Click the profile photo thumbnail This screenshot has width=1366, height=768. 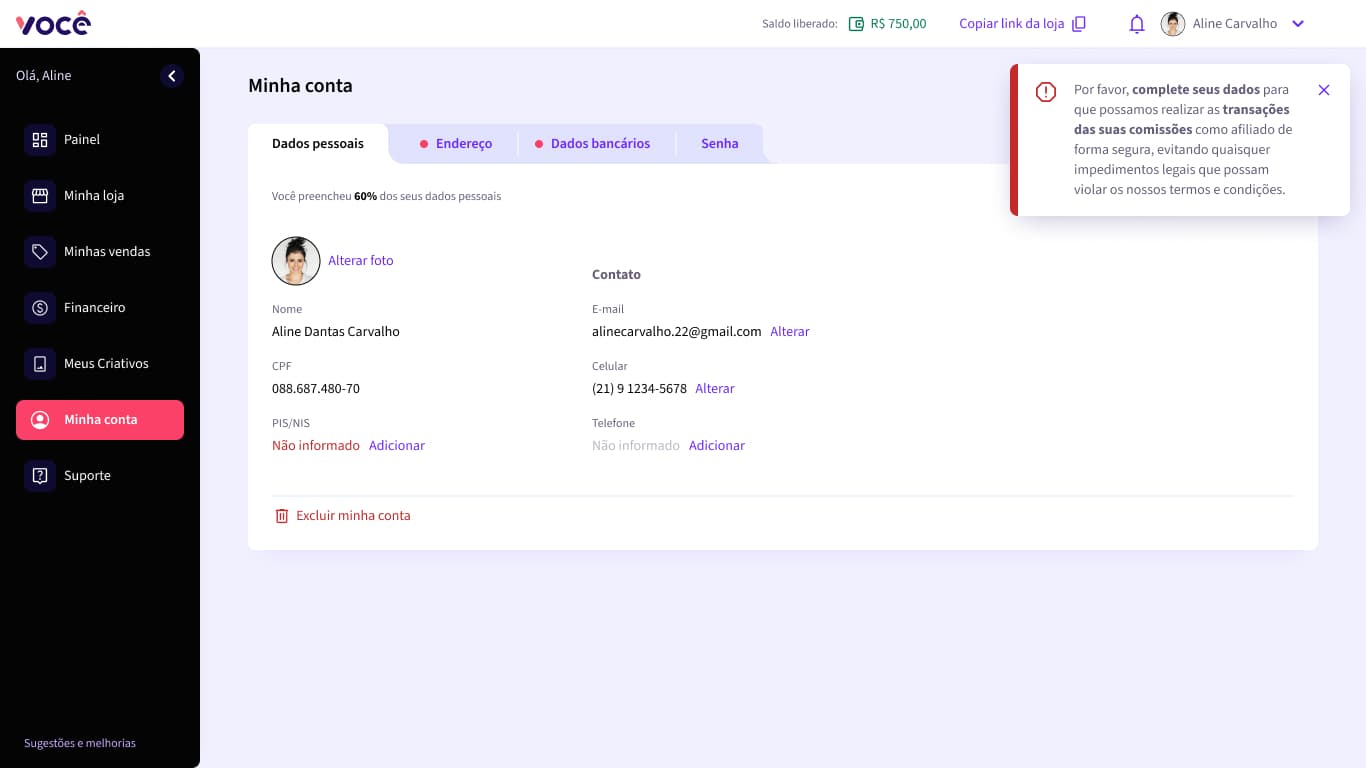pos(296,261)
